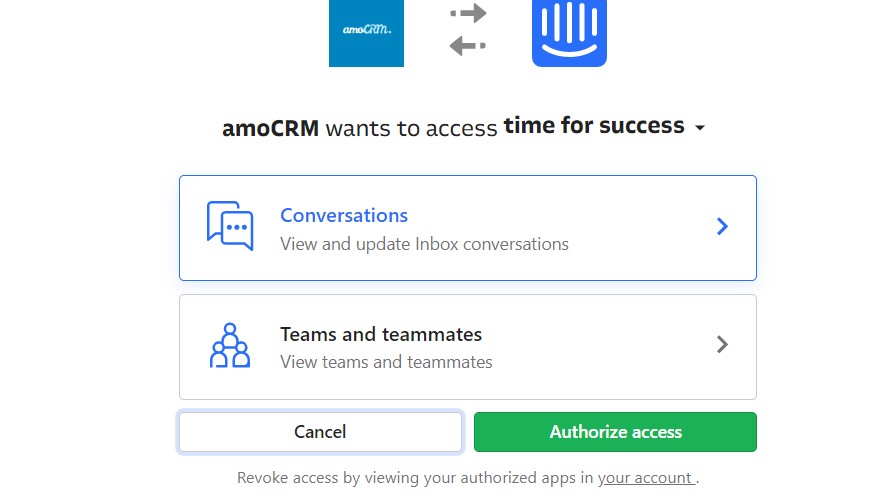The width and height of the screenshot is (877, 495).
Task: Click the Conversations chat bubble icon
Action: pyautogui.click(x=230, y=226)
